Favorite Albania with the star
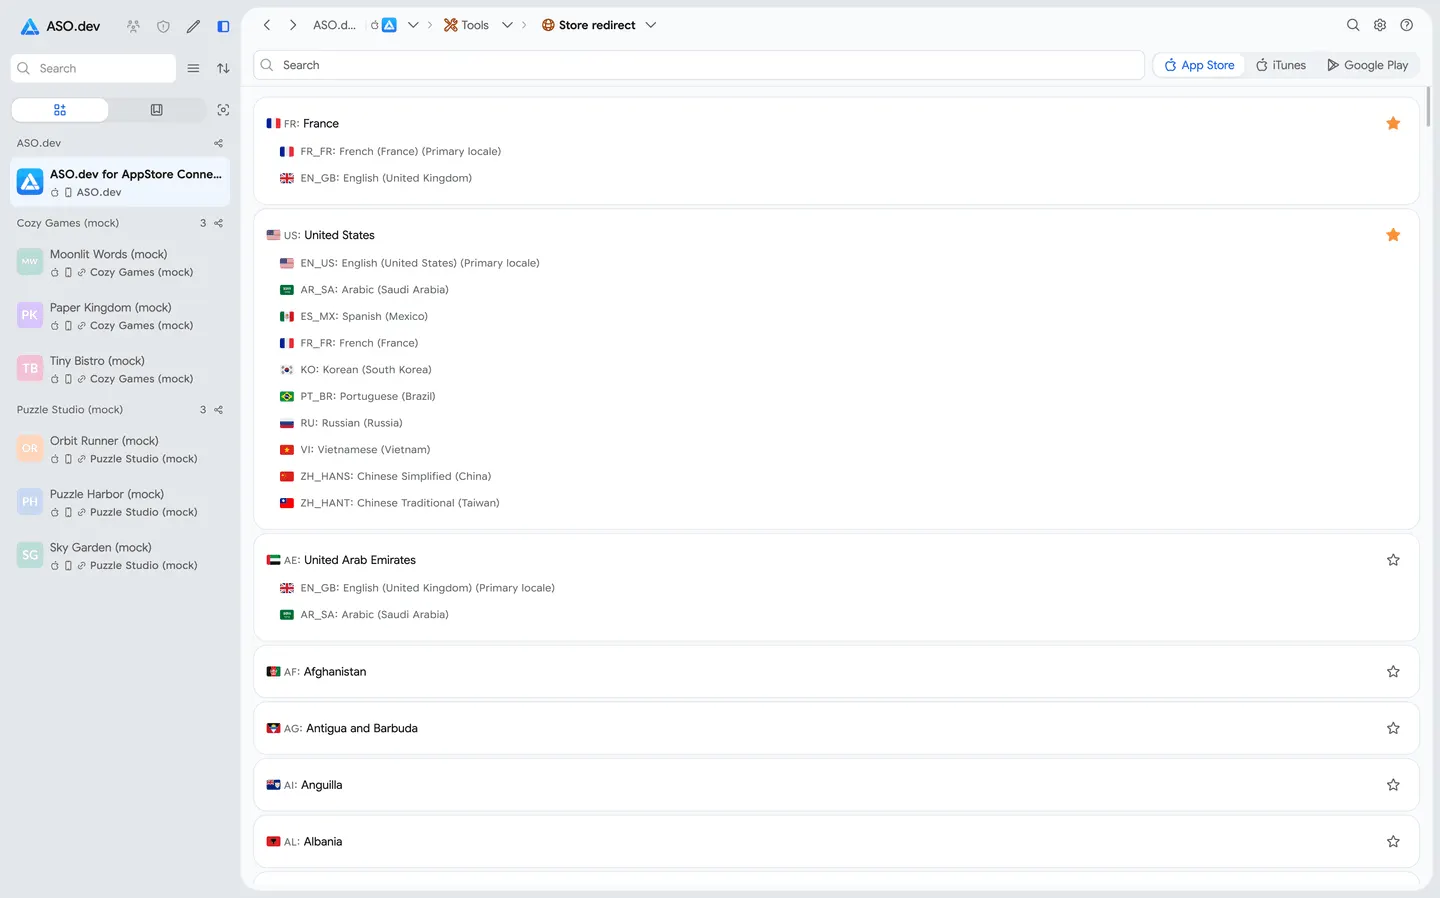The width and height of the screenshot is (1440, 898). [1393, 842]
